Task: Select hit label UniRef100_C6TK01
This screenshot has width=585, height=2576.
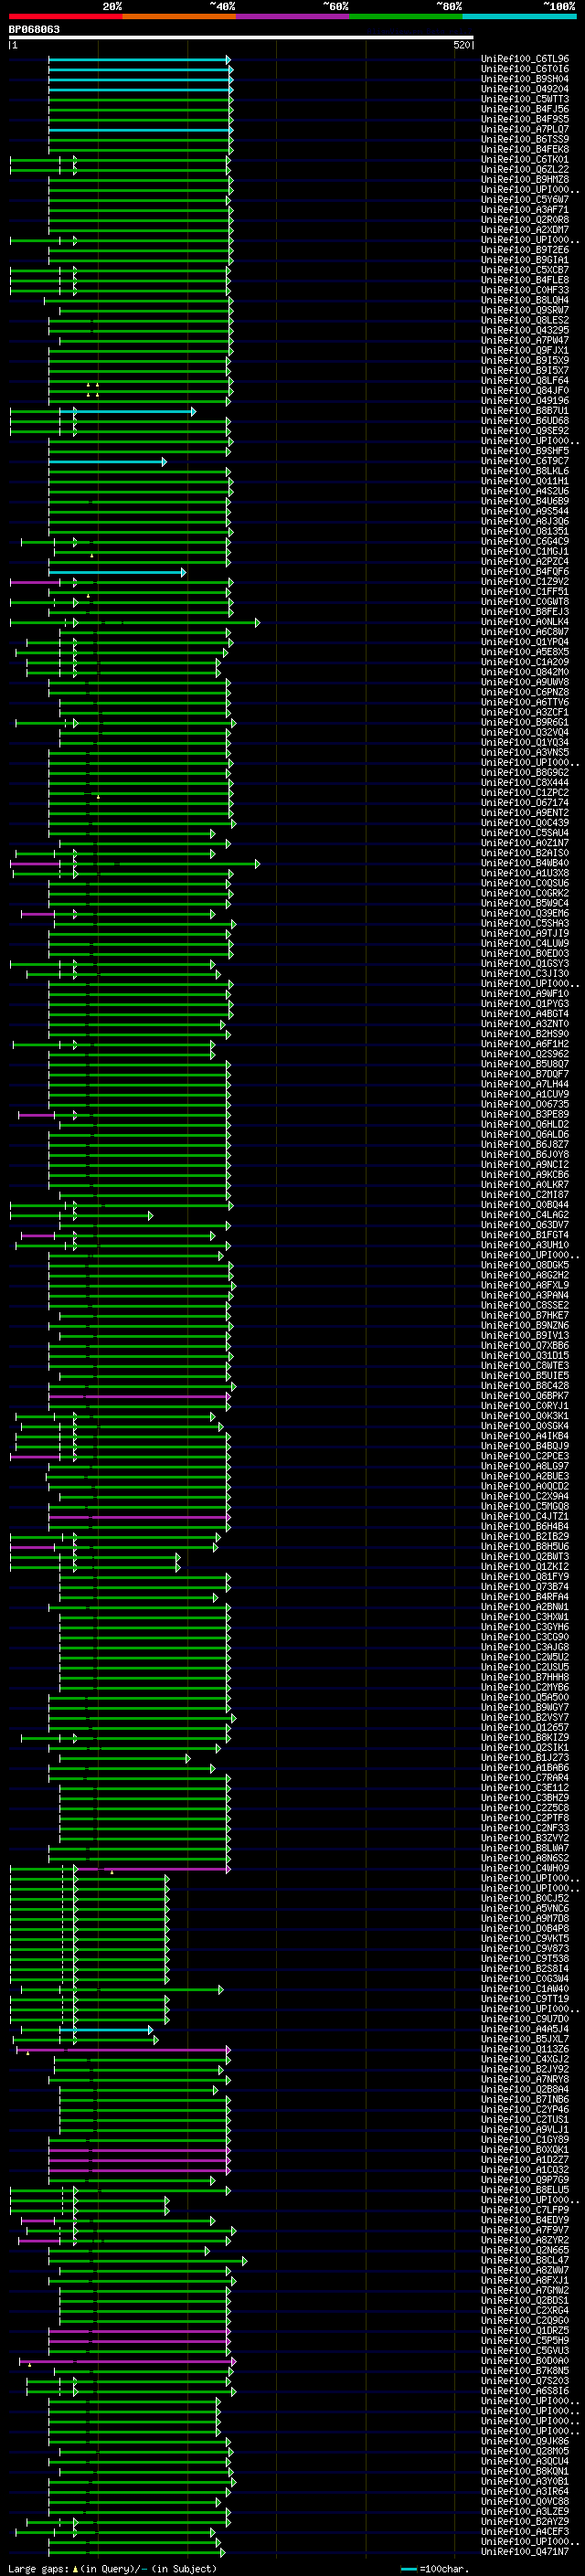Action: click(x=525, y=160)
